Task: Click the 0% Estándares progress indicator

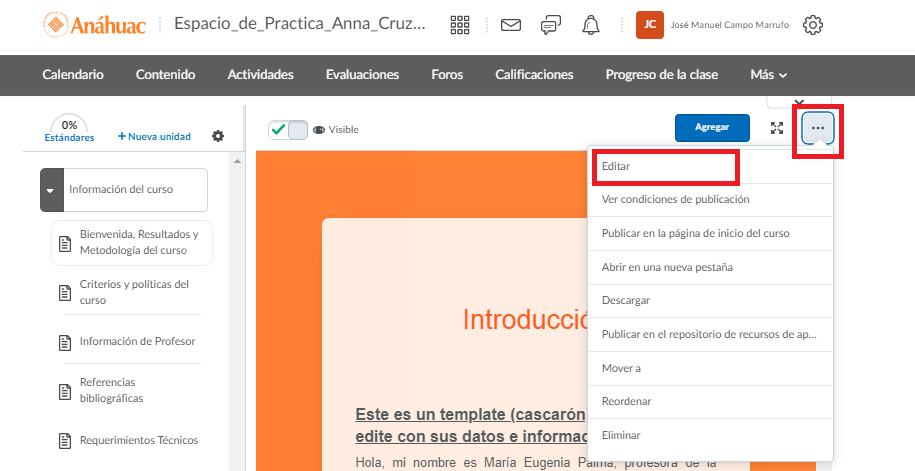Action: pos(69,130)
